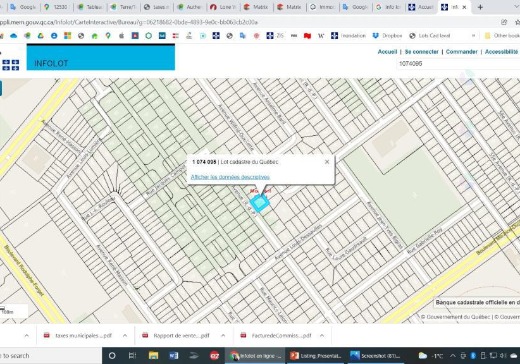This screenshot has width=520, height=364.
Task: Open the weather widget on taskbar
Action: (x=432, y=356)
